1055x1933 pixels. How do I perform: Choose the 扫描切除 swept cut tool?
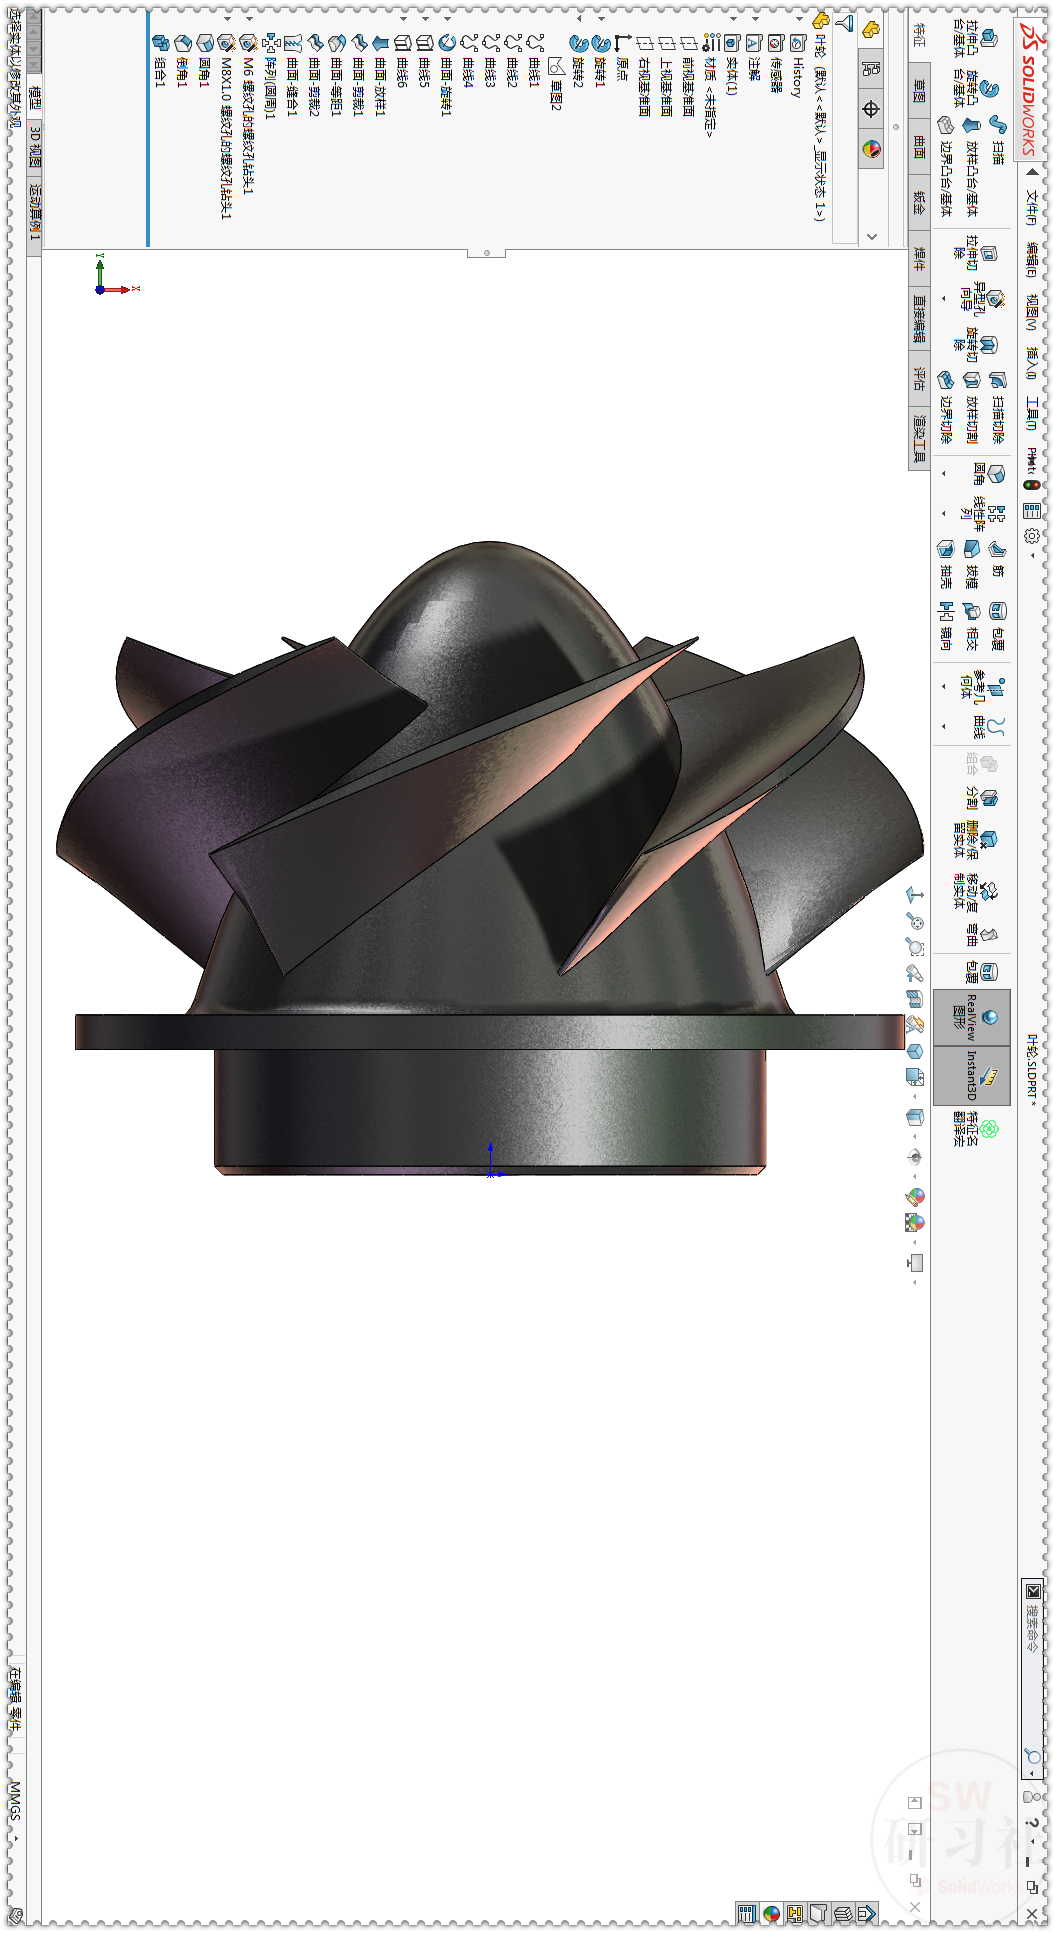[x=997, y=406]
